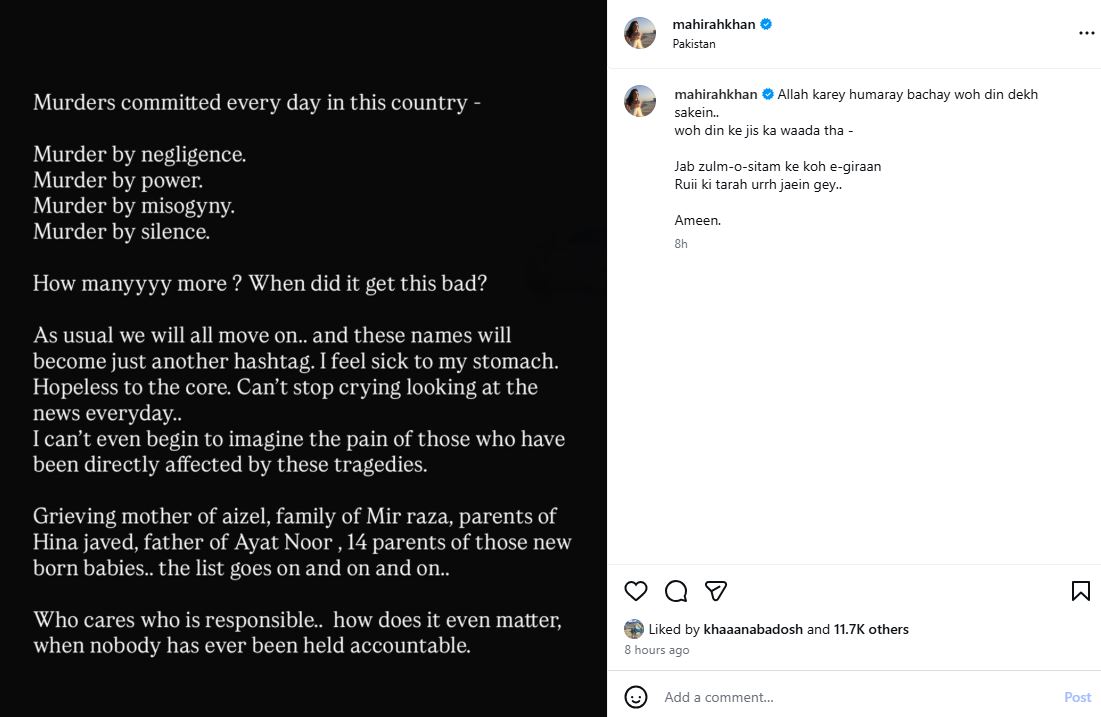Click the Add a comment field
Viewport: 1101px width, 717px height.
[x=857, y=697]
